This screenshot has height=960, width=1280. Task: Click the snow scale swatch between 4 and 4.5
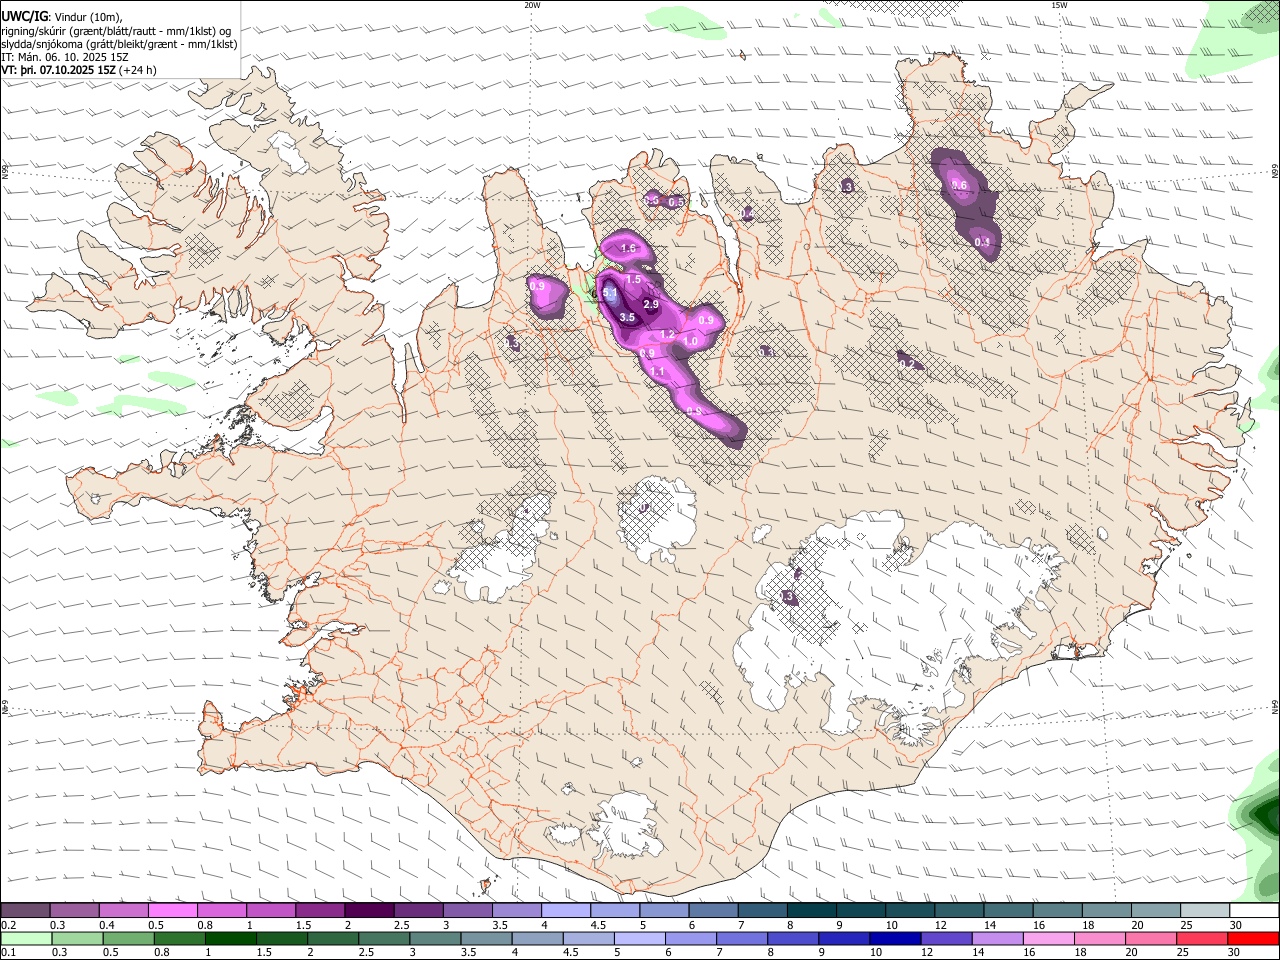565,910
